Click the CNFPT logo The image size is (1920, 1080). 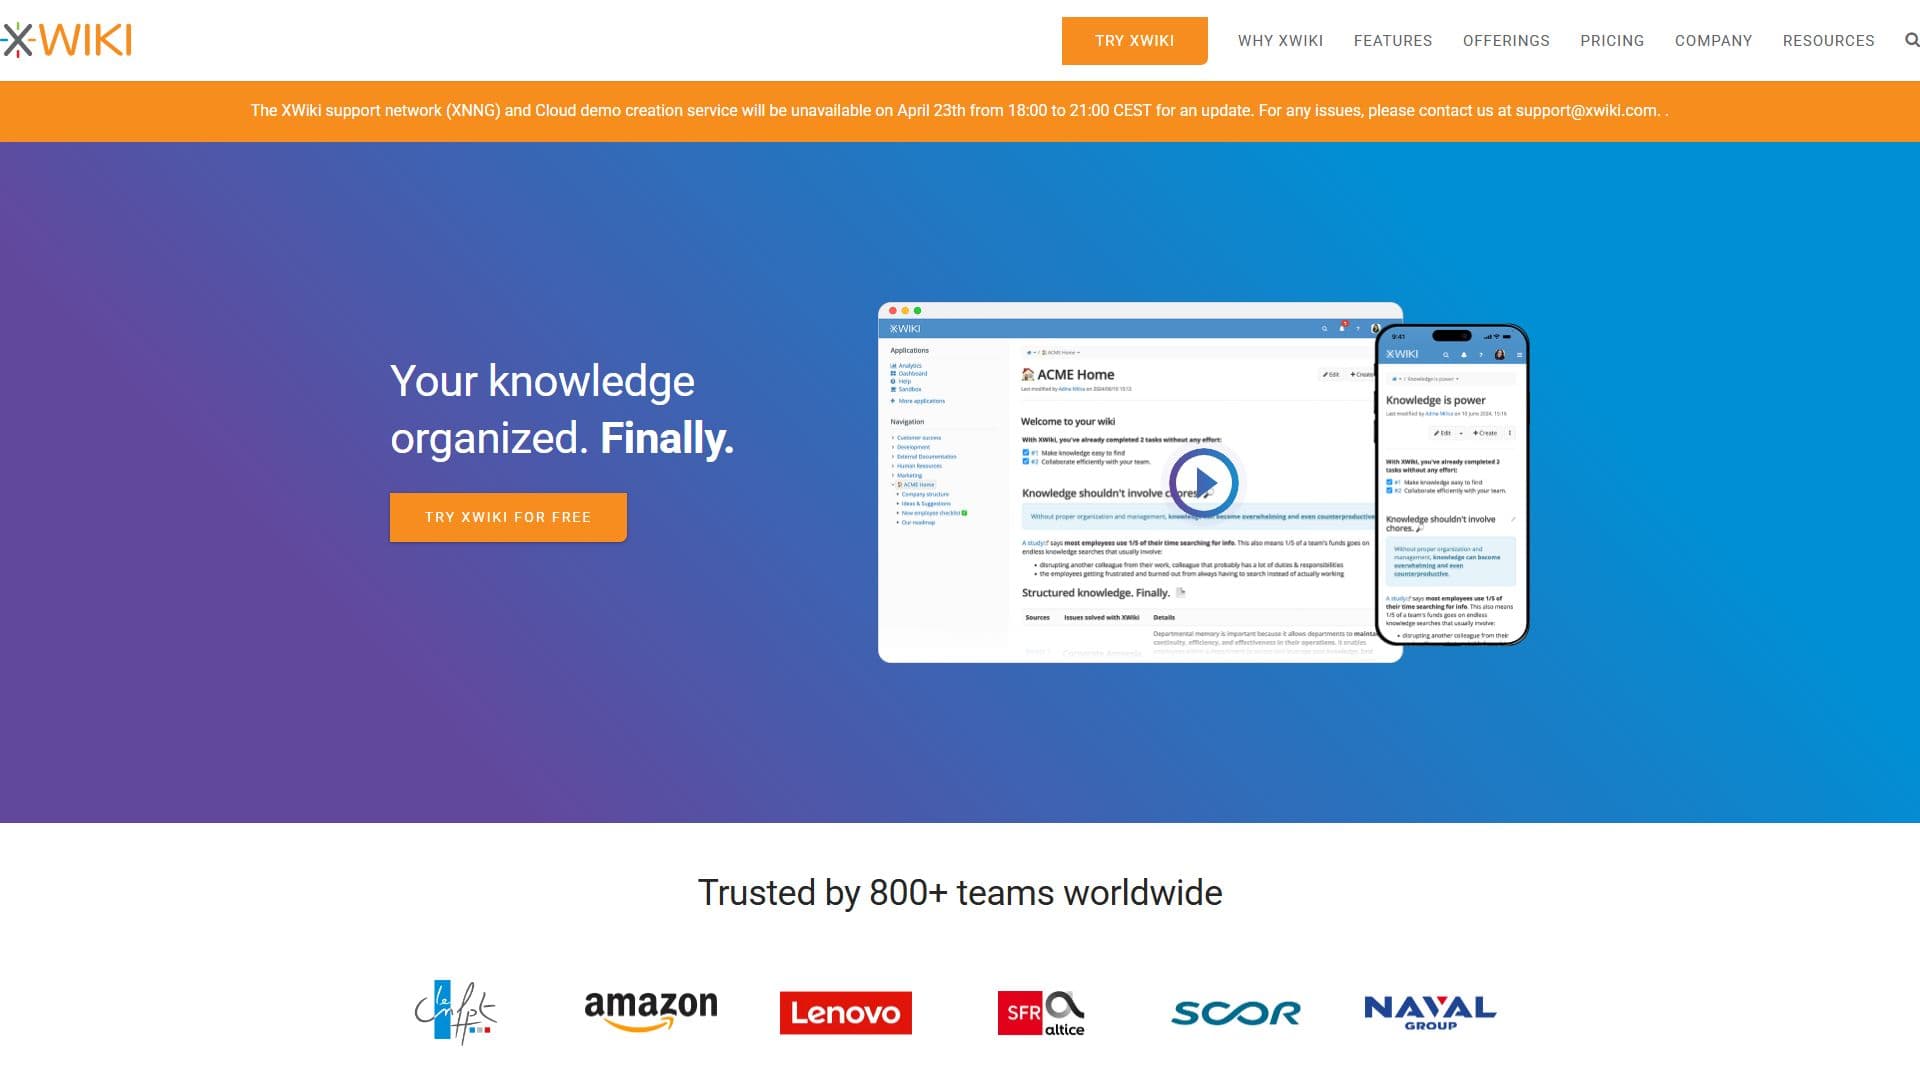coord(456,1012)
